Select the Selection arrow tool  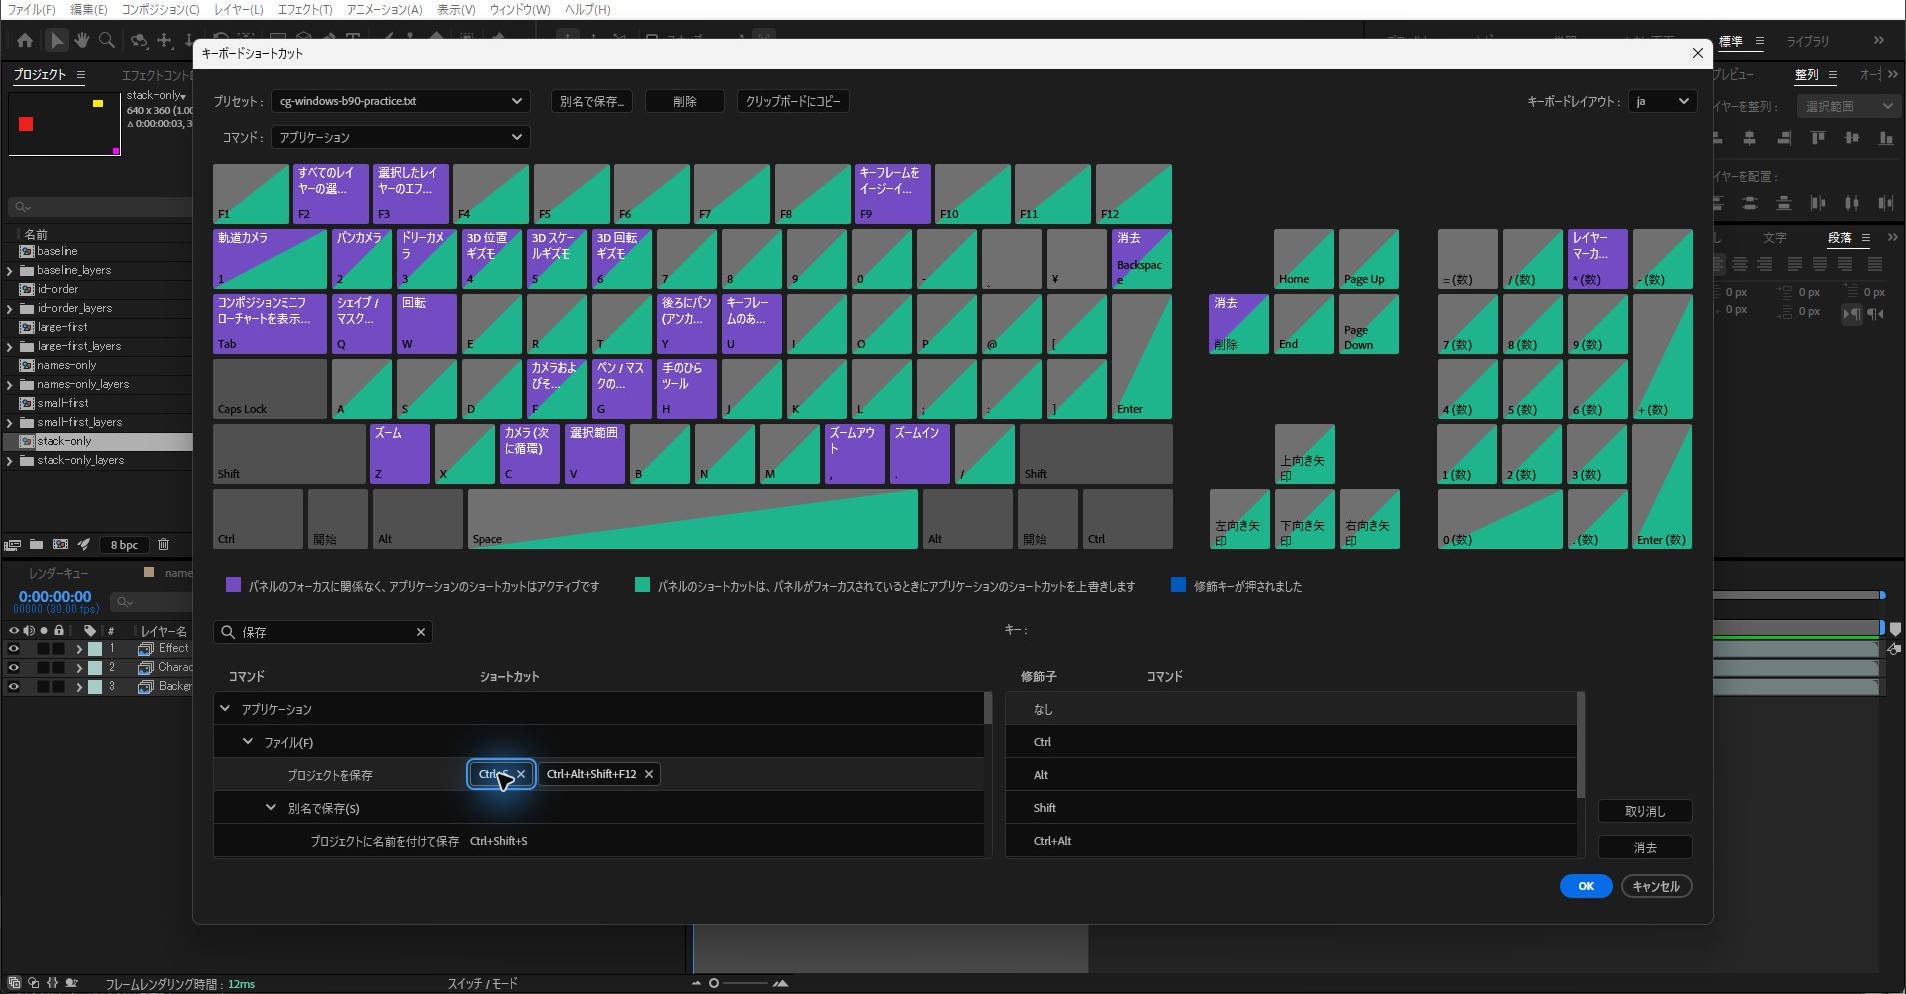click(x=57, y=40)
